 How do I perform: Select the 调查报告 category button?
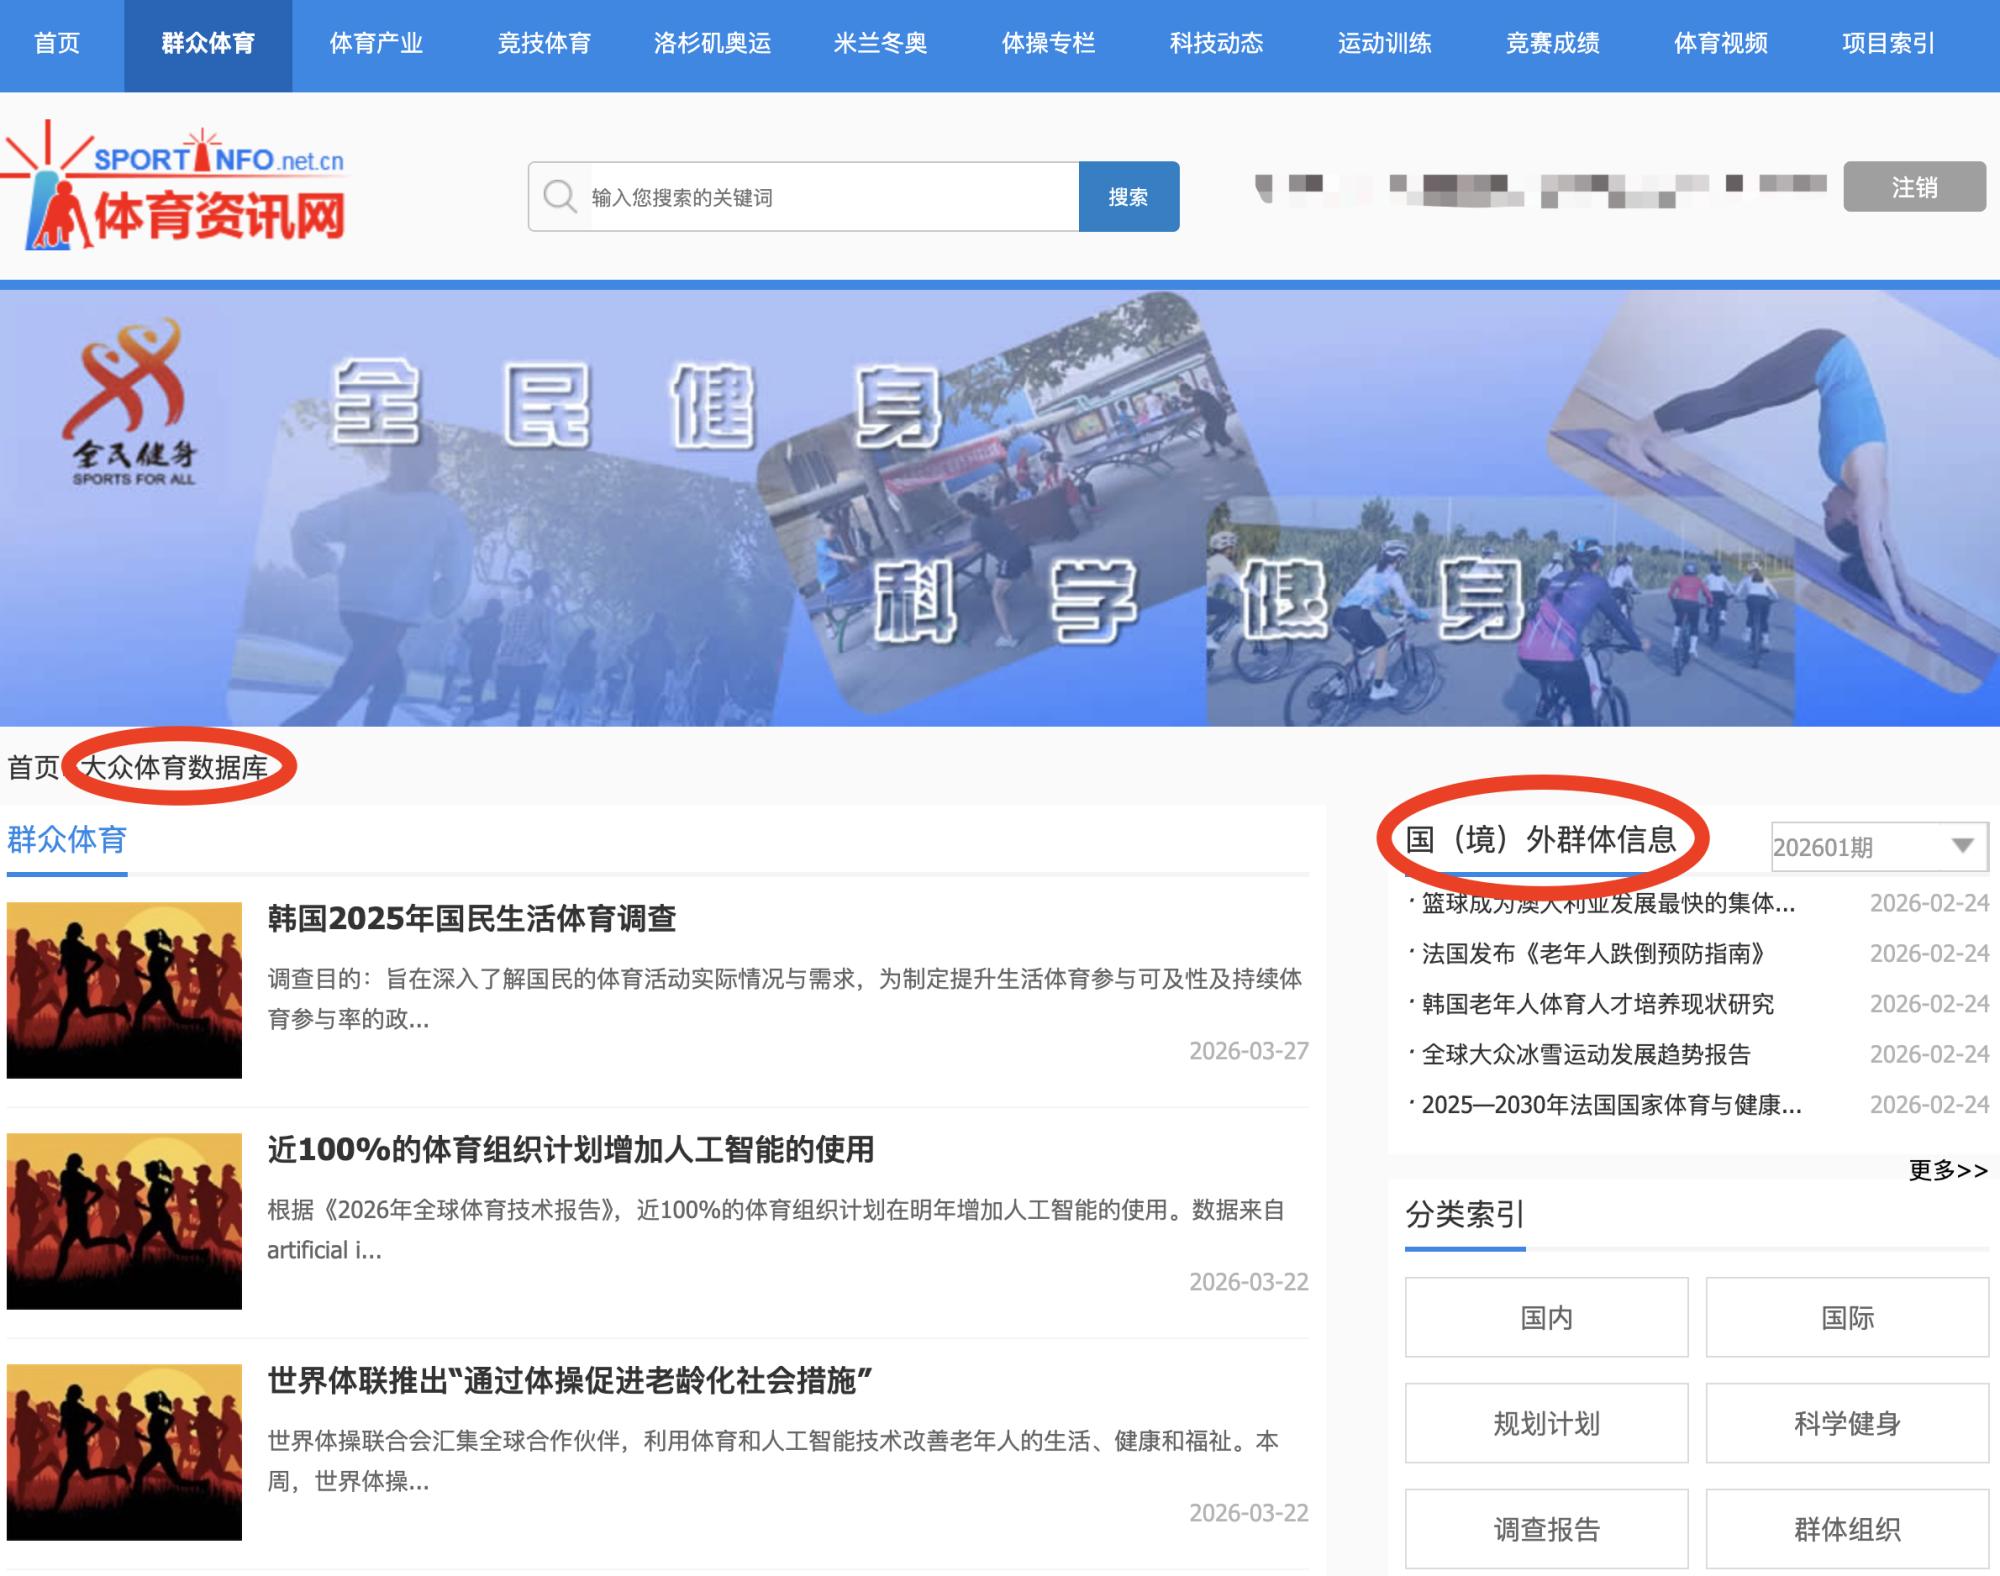[x=1546, y=1529]
